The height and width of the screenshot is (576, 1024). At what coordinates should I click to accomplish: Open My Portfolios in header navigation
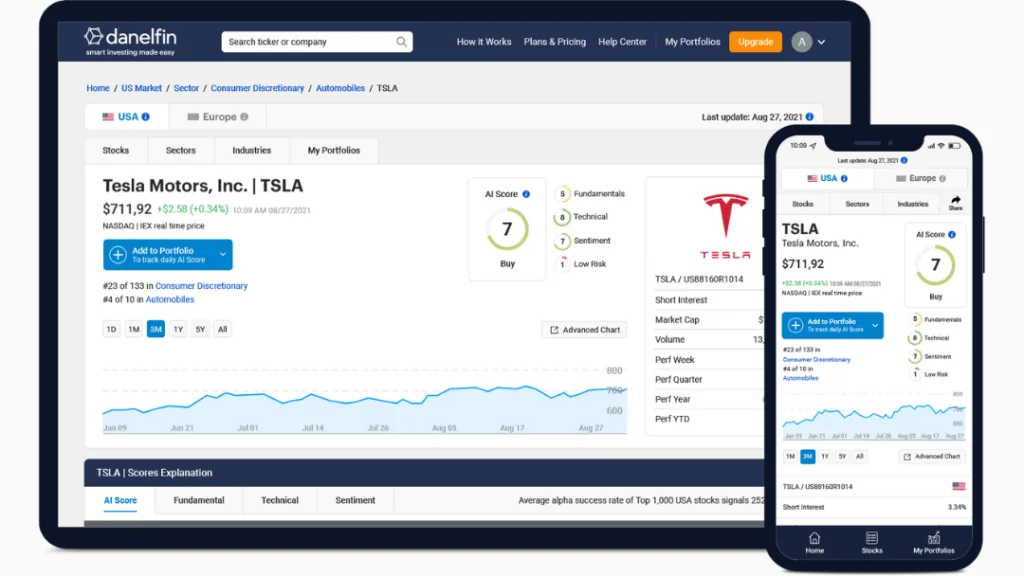(x=692, y=42)
